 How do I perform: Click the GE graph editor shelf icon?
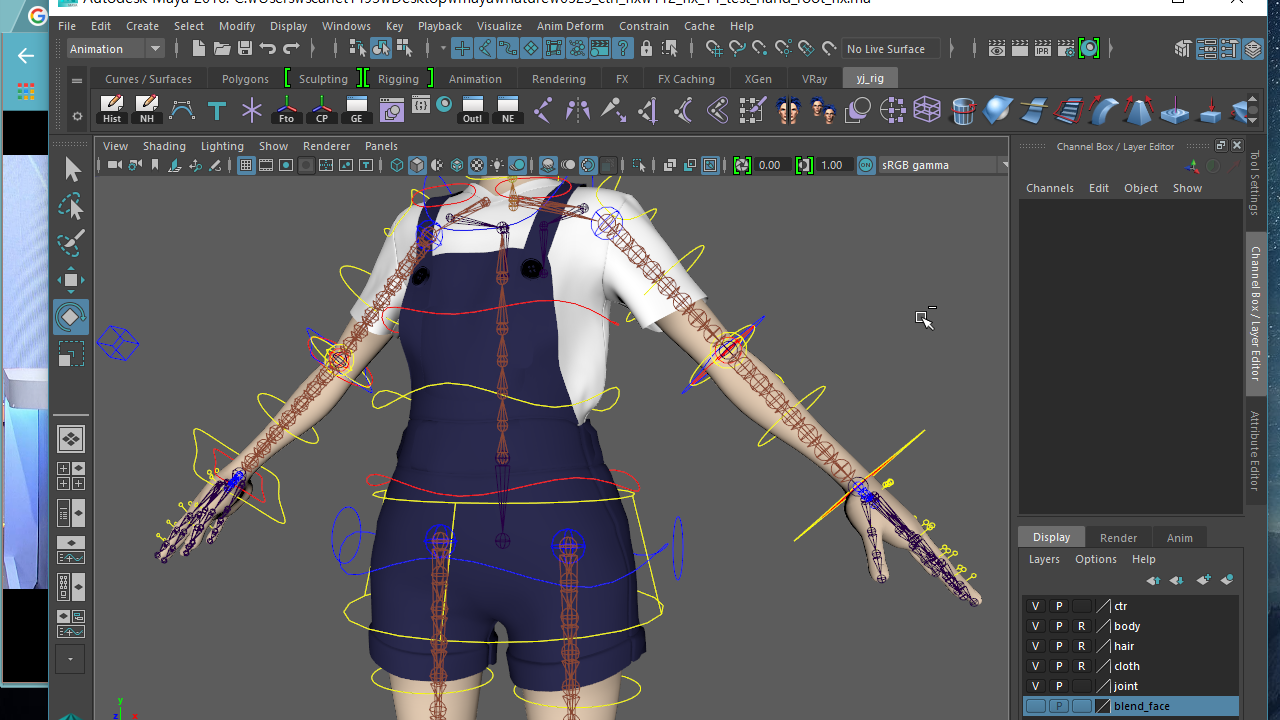coord(356,109)
